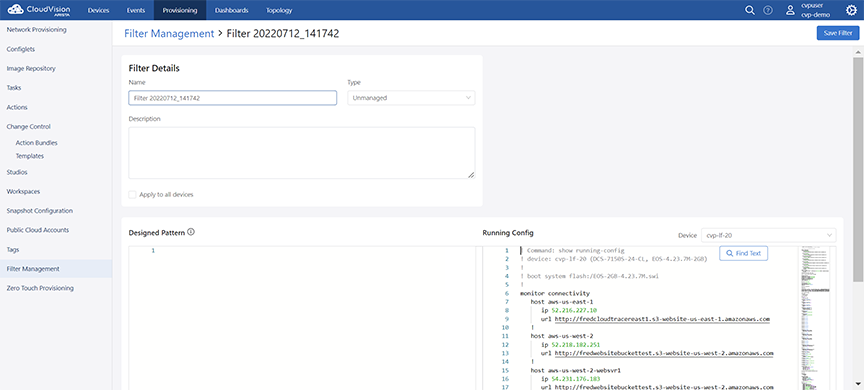Open the Topology tab

[279, 10]
